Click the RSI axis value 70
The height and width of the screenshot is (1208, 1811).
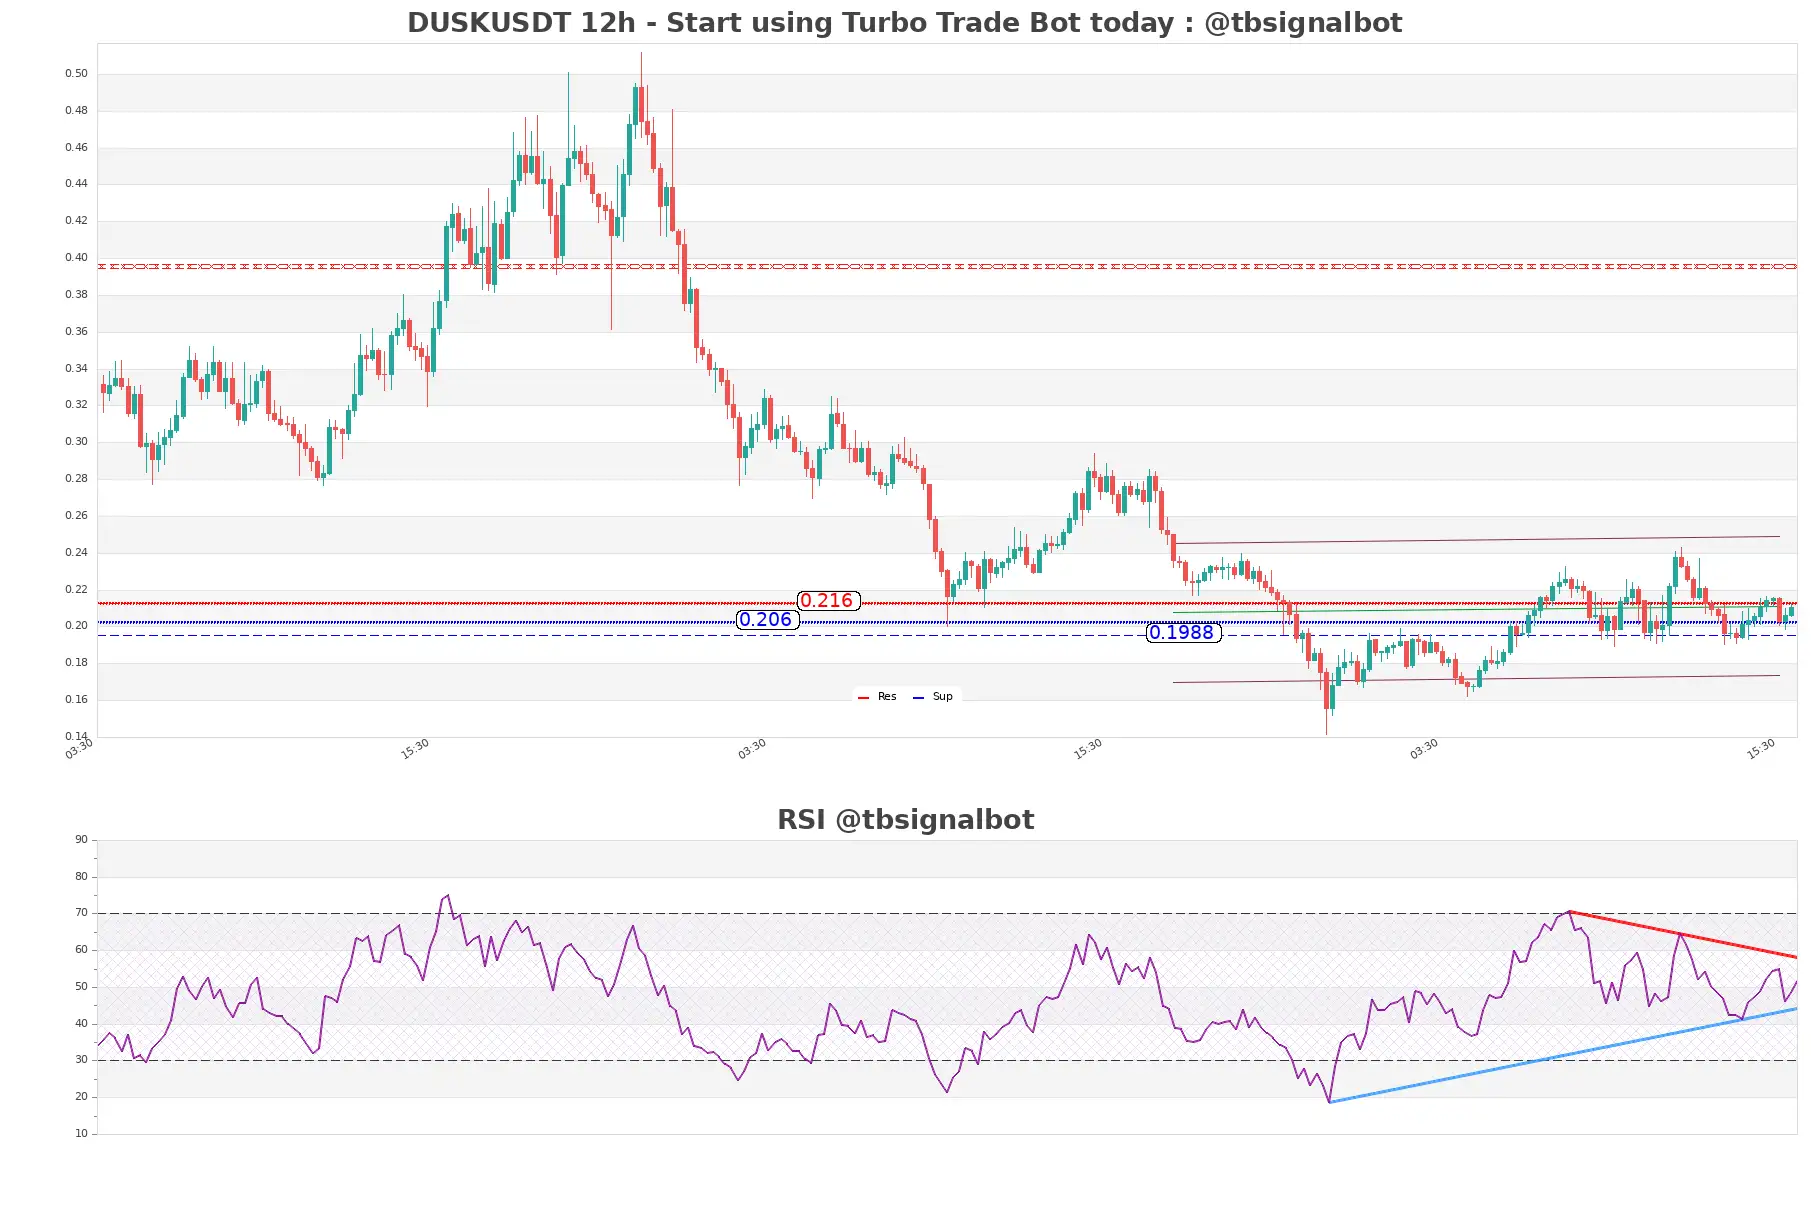point(81,913)
